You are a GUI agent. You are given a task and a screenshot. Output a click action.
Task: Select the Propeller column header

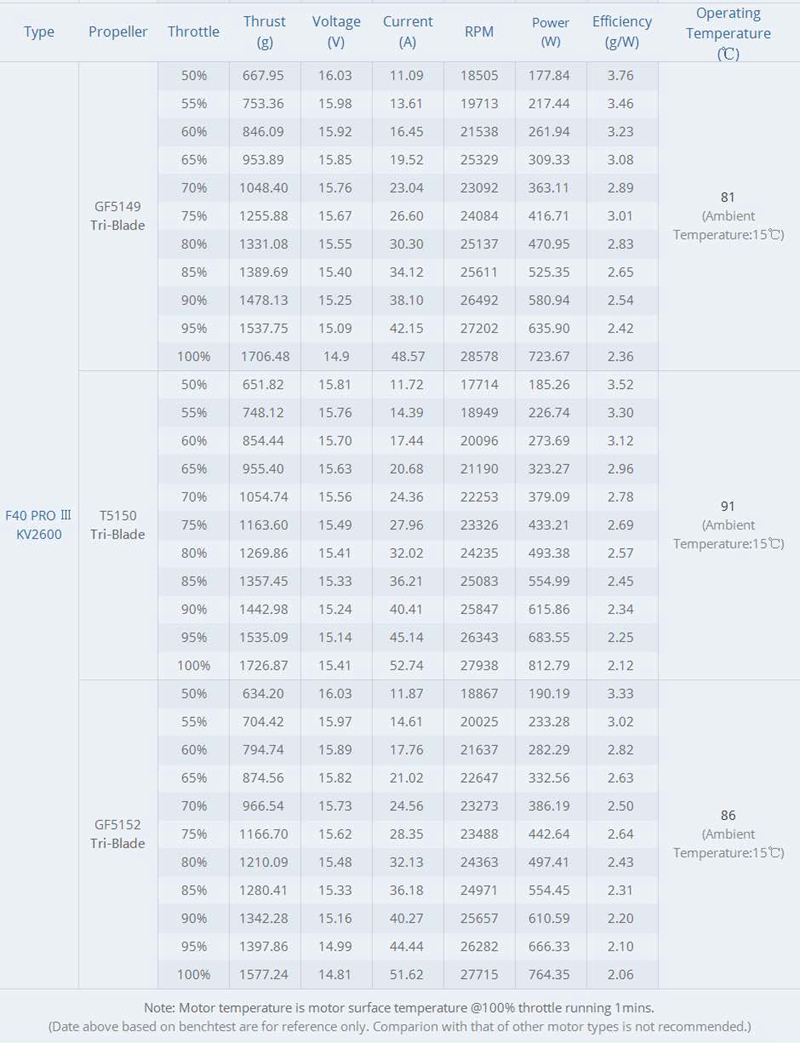click(118, 32)
